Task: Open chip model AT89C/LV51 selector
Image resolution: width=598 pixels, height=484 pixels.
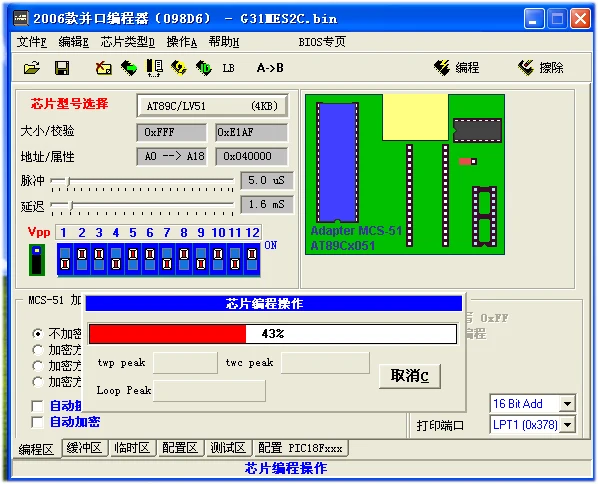Action: coord(212,106)
